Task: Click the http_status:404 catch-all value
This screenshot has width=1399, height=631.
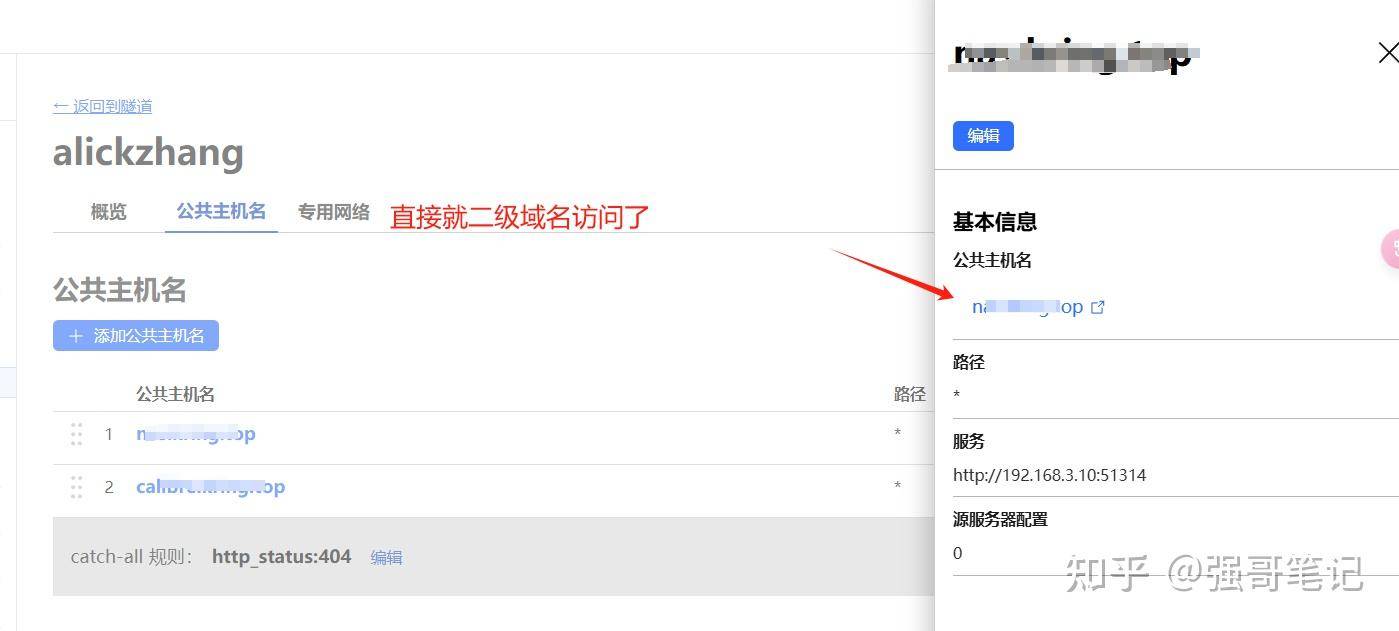Action: (x=281, y=557)
